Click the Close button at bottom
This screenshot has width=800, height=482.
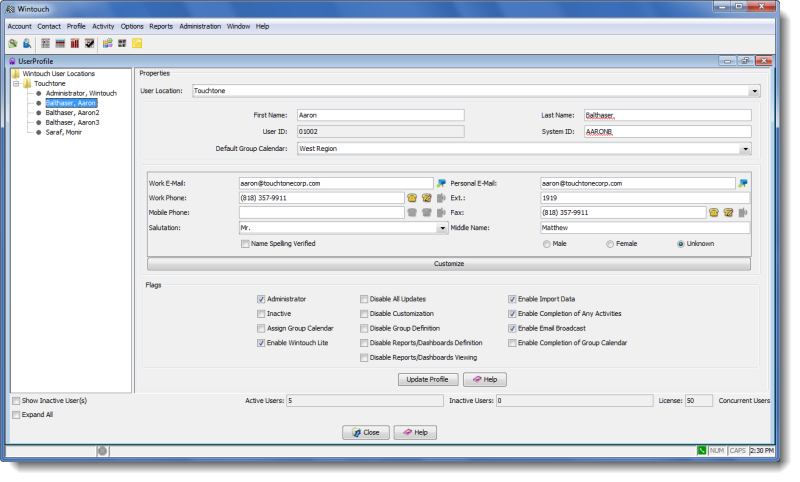coord(366,434)
